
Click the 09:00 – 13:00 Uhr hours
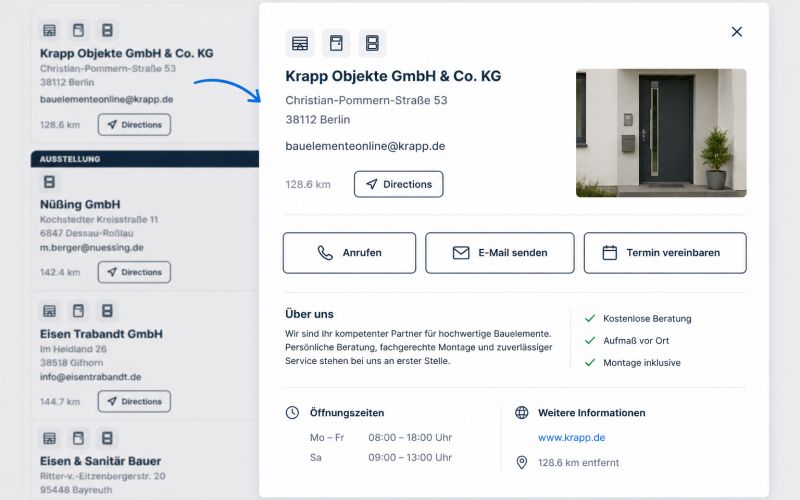pos(410,457)
